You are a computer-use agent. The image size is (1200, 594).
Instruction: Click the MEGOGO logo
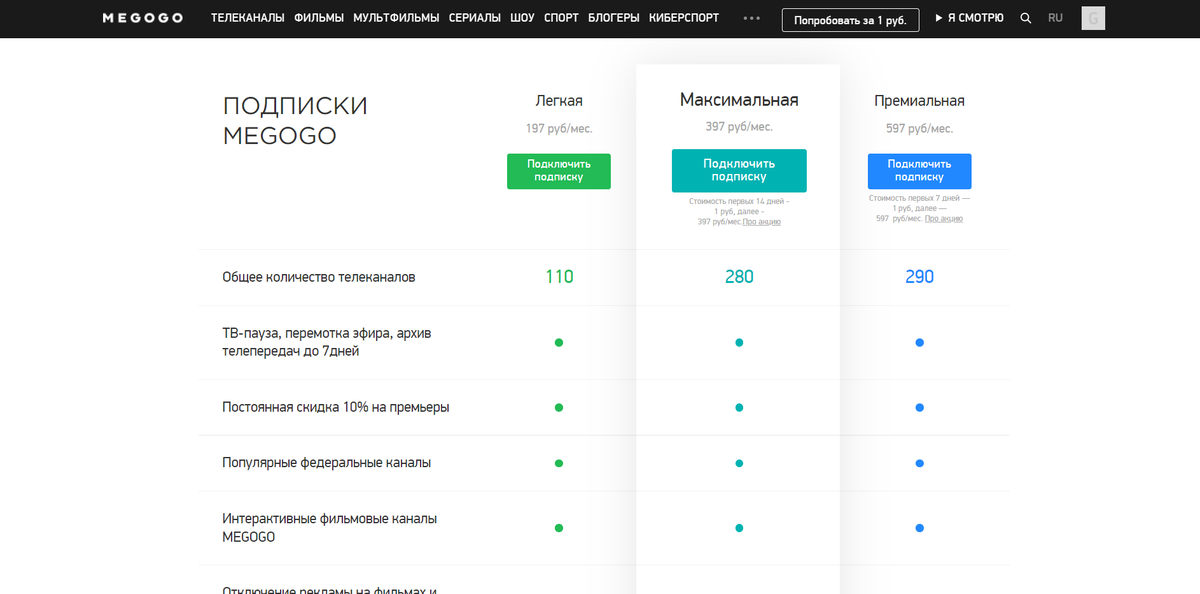pos(143,18)
